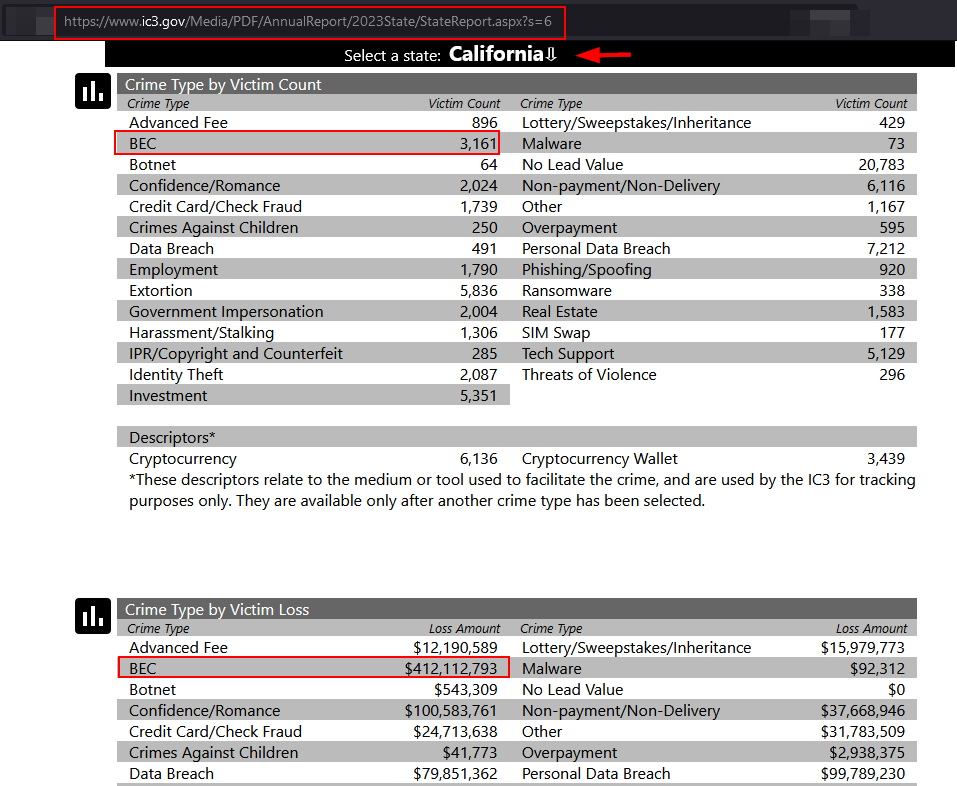Select the Tech Support row
Screen dimensions: 957x786
568,354
